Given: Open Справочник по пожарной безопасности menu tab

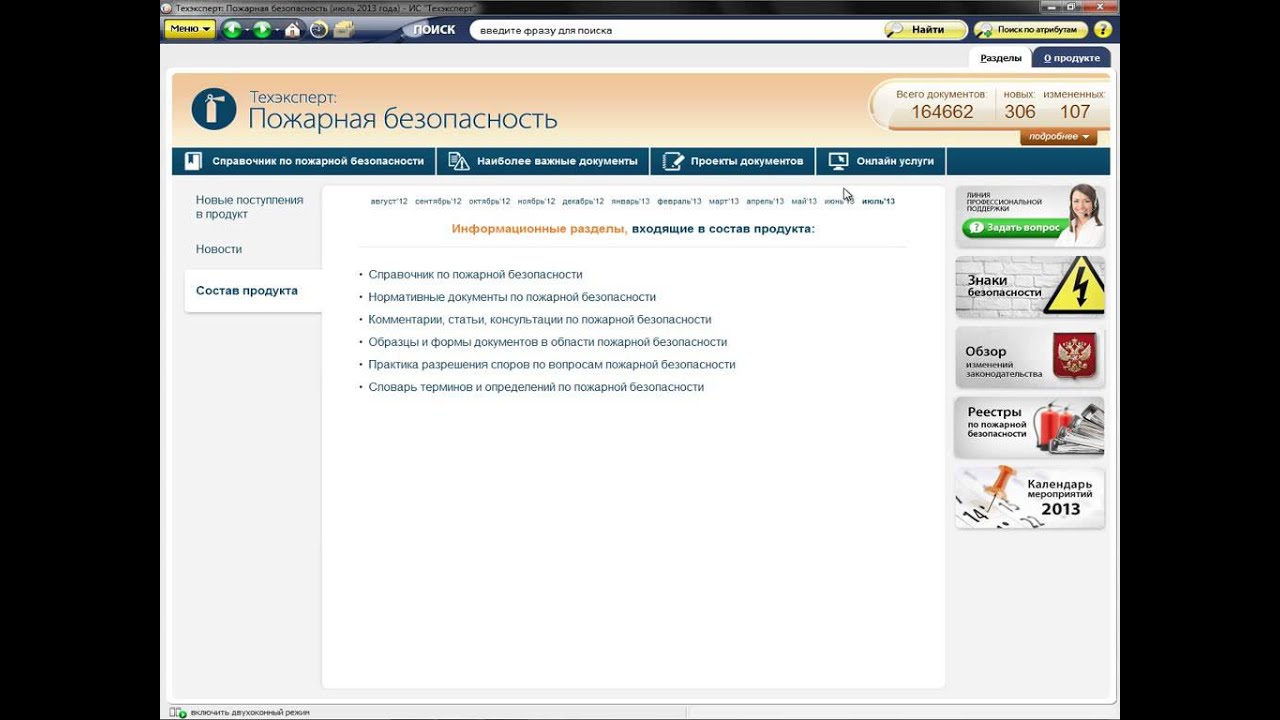Looking at the screenshot, I should [x=304, y=161].
